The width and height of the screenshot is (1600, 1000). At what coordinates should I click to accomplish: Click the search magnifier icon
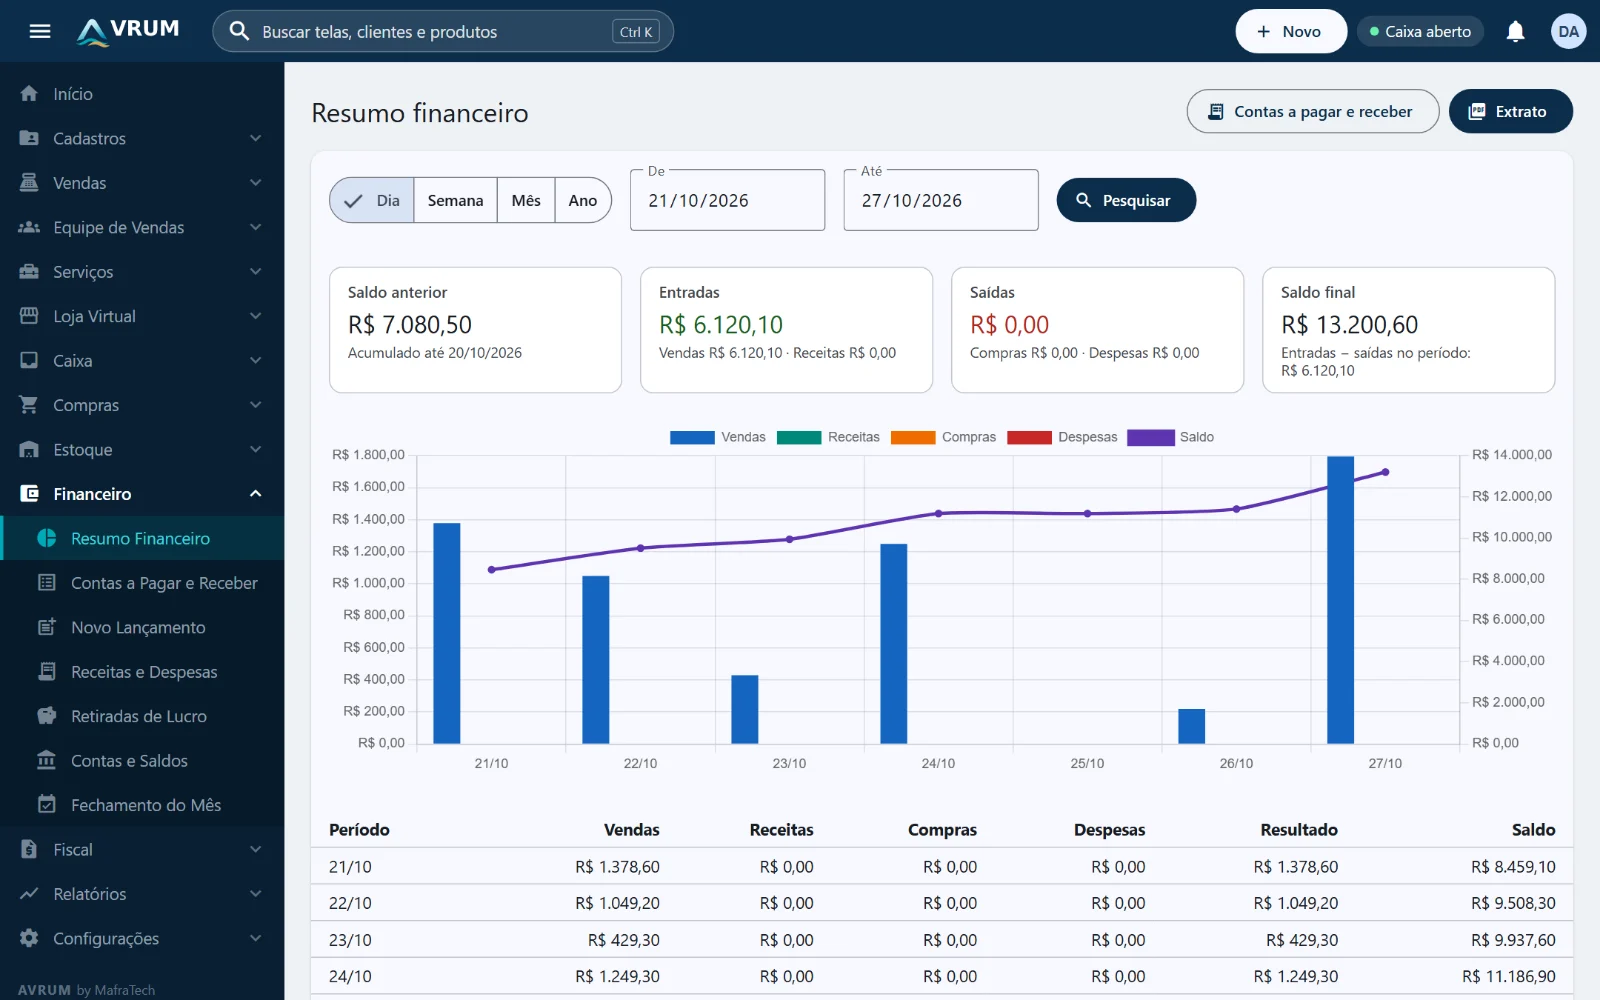pos(239,31)
